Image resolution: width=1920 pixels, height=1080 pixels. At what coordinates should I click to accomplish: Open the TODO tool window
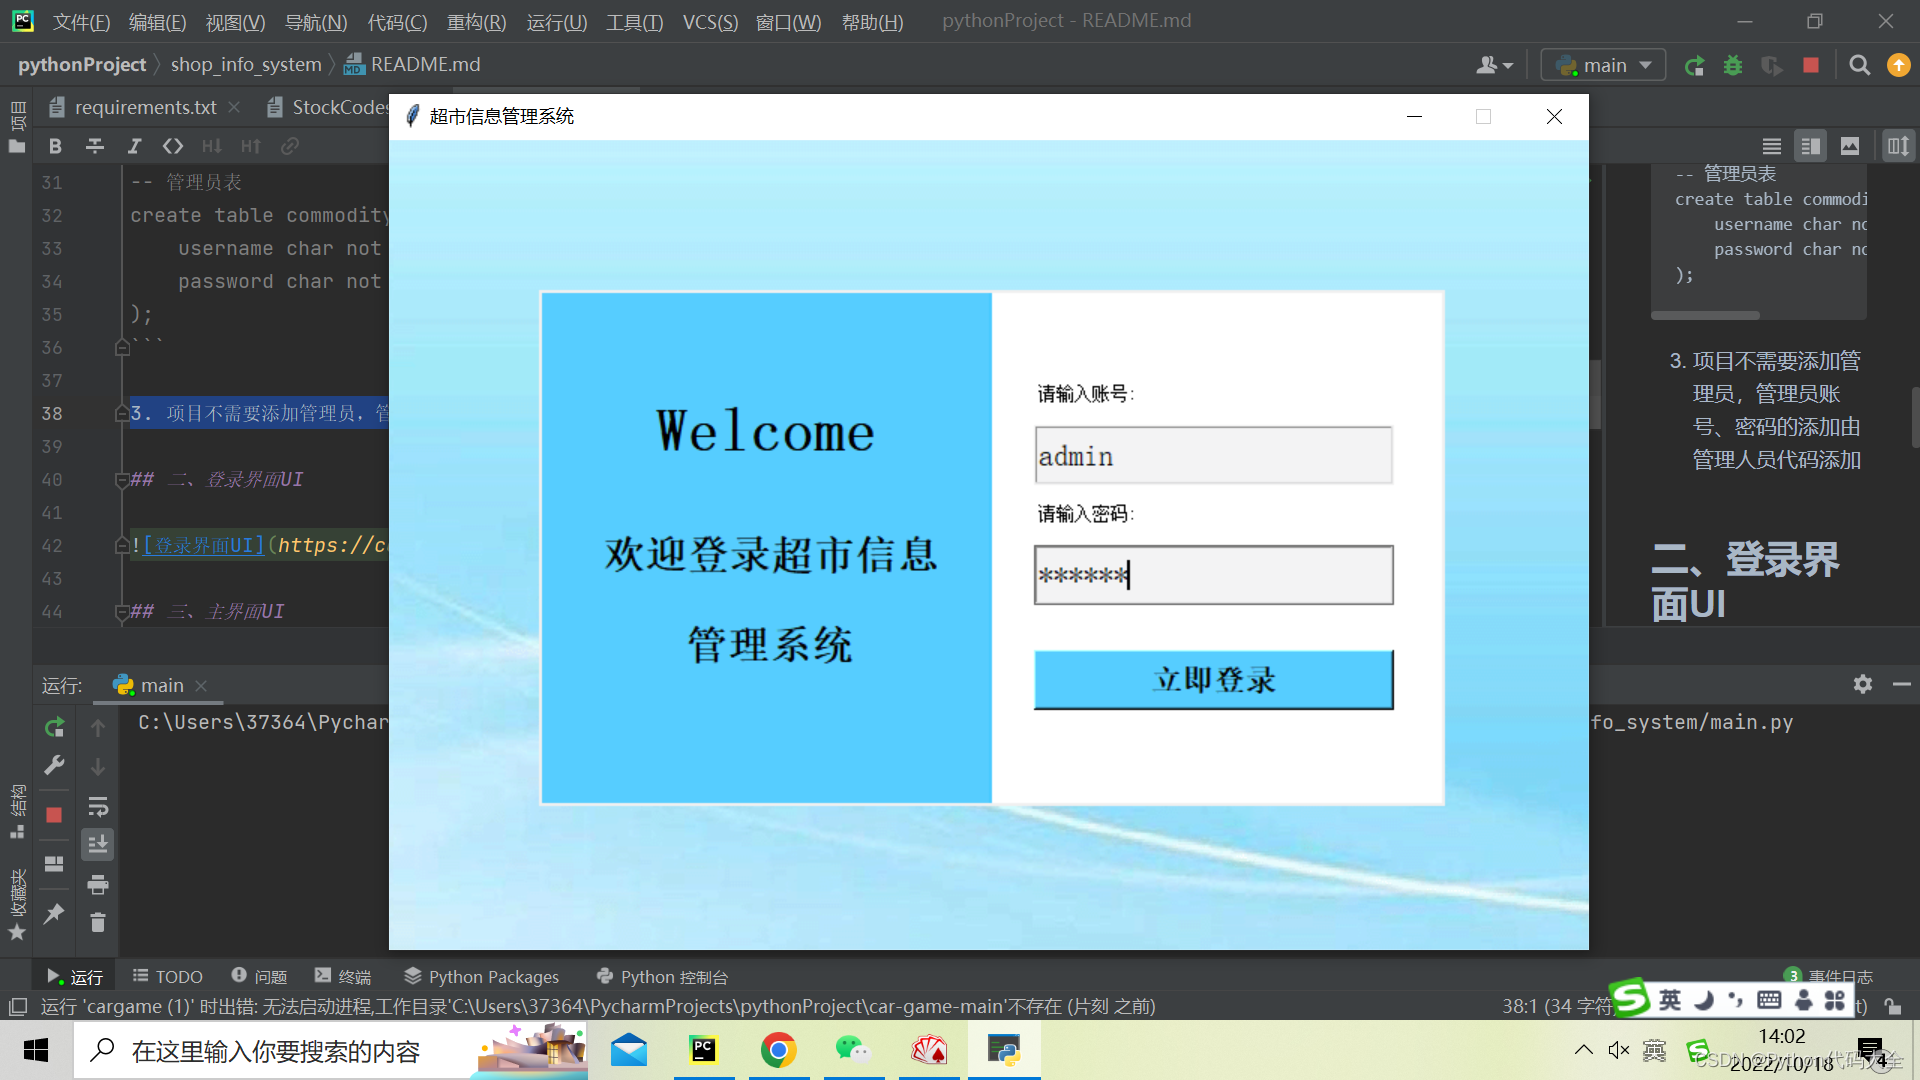click(168, 976)
